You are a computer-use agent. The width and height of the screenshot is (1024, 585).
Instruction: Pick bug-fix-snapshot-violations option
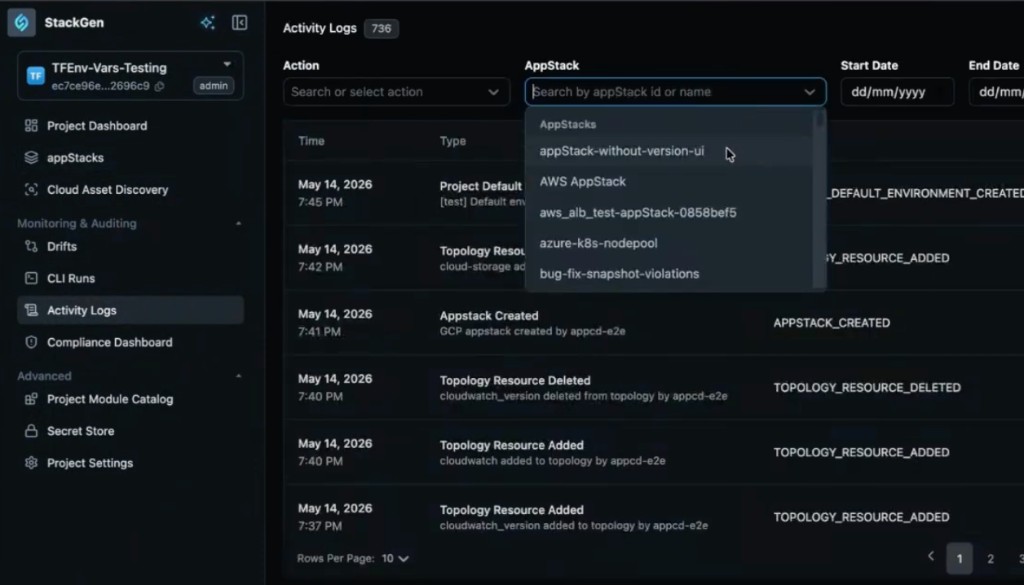(669, 274)
